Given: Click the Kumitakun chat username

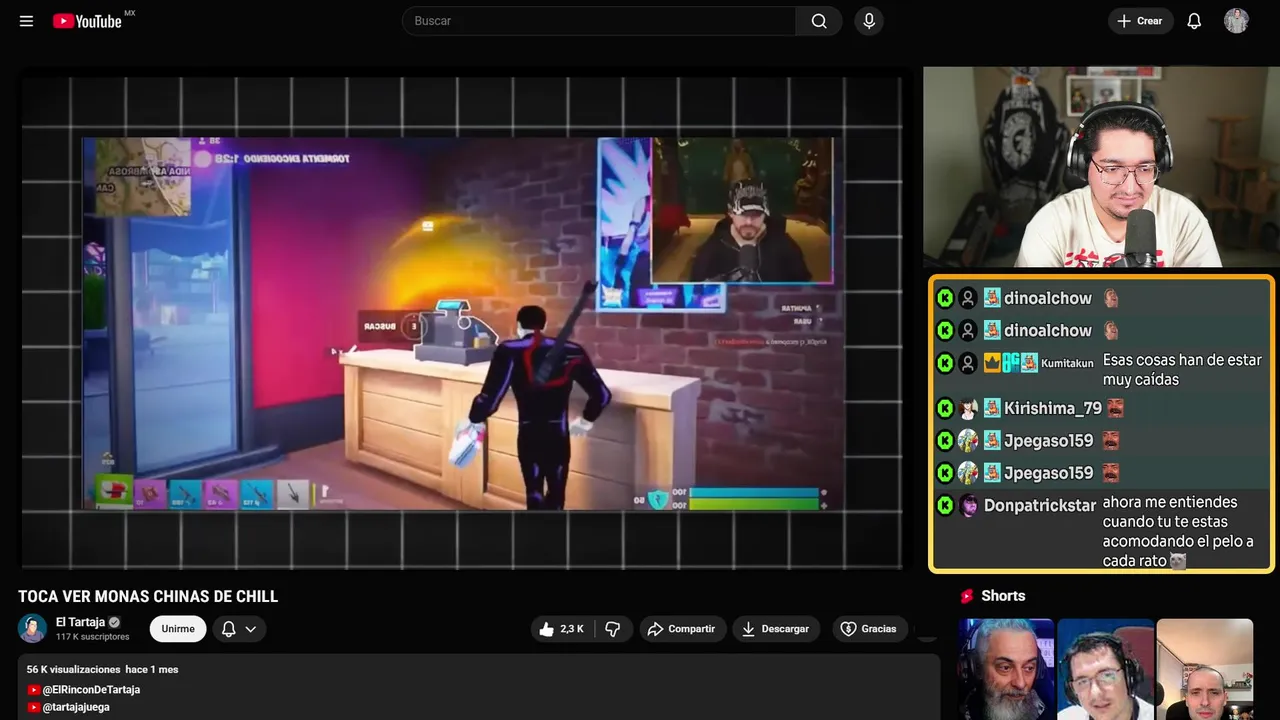Looking at the screenshot, I should [1067, 364].
